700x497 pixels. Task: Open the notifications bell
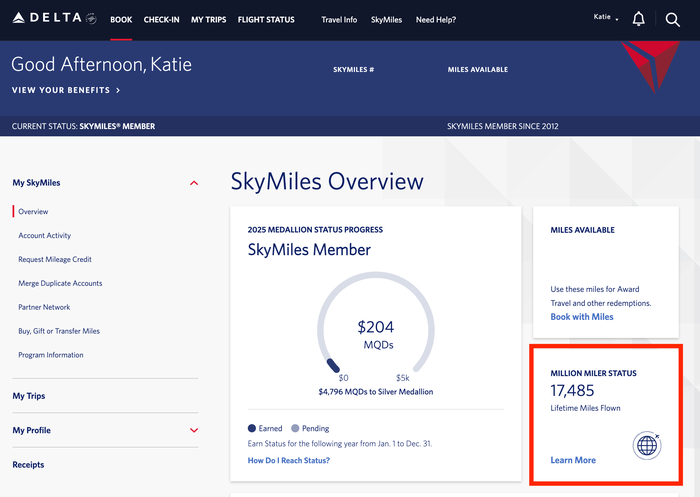click(x=638, y=19)
